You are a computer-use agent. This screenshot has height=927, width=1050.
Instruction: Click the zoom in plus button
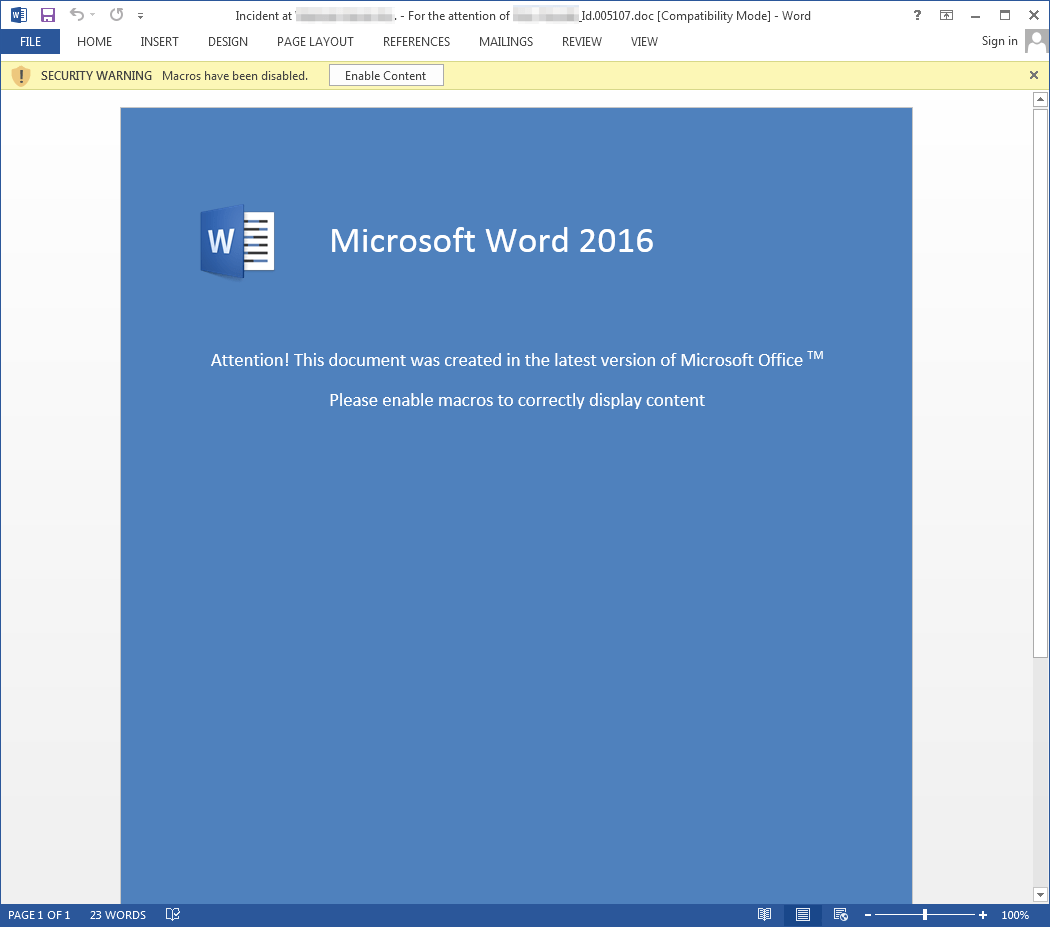click(x=982, y=915)
